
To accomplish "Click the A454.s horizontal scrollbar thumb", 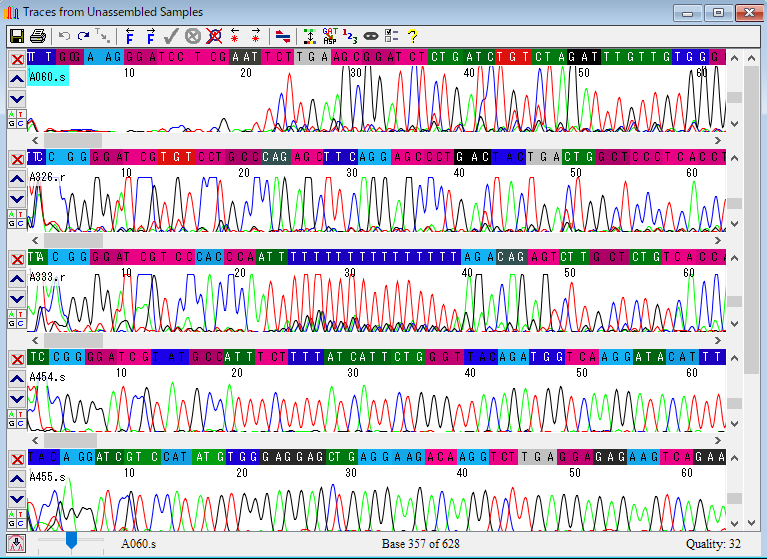I will pos(70,441).
